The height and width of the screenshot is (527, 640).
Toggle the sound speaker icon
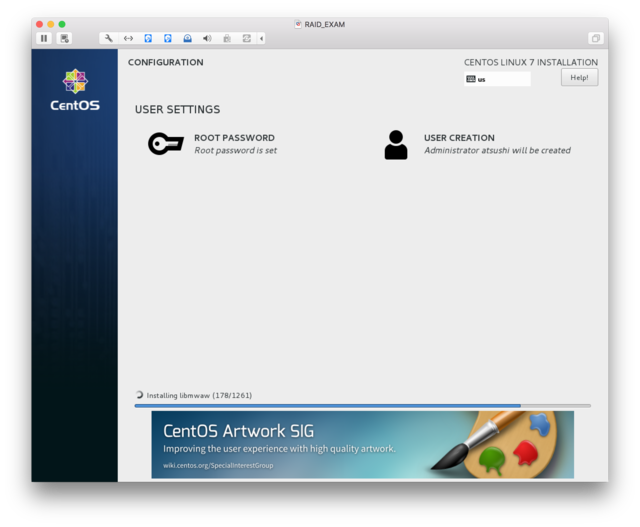pyautogui.click(x=207, y=38)
